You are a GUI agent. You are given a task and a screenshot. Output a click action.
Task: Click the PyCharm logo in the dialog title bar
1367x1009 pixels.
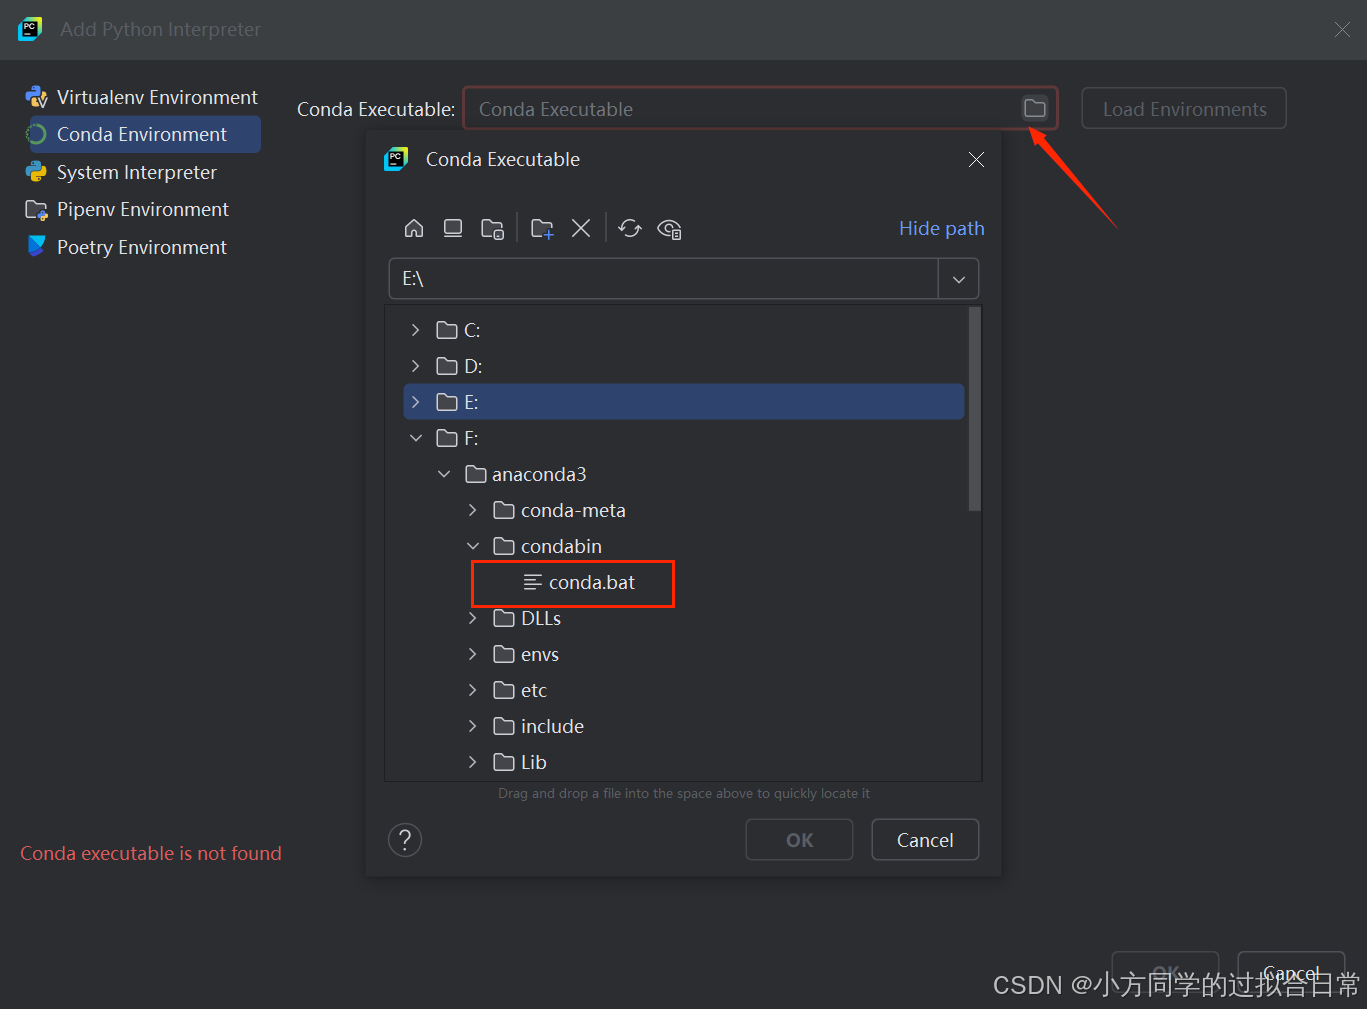pyautogui.click(x=395, y=158)
